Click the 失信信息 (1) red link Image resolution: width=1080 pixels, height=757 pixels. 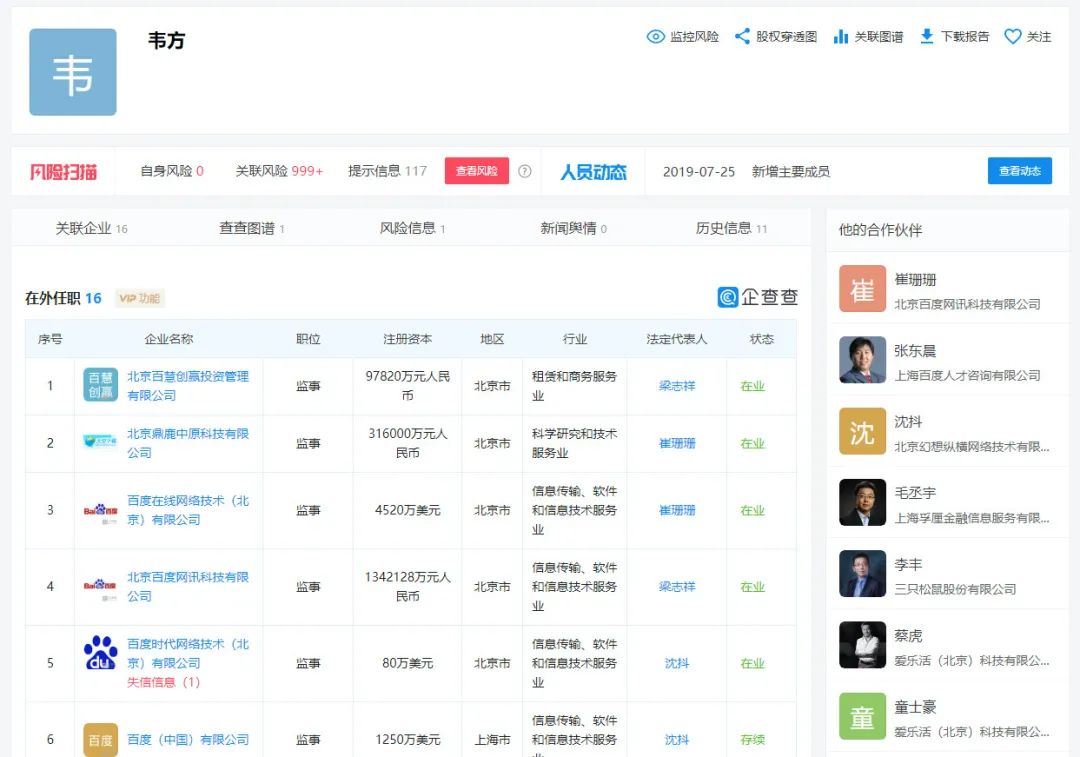click(163, 682)
